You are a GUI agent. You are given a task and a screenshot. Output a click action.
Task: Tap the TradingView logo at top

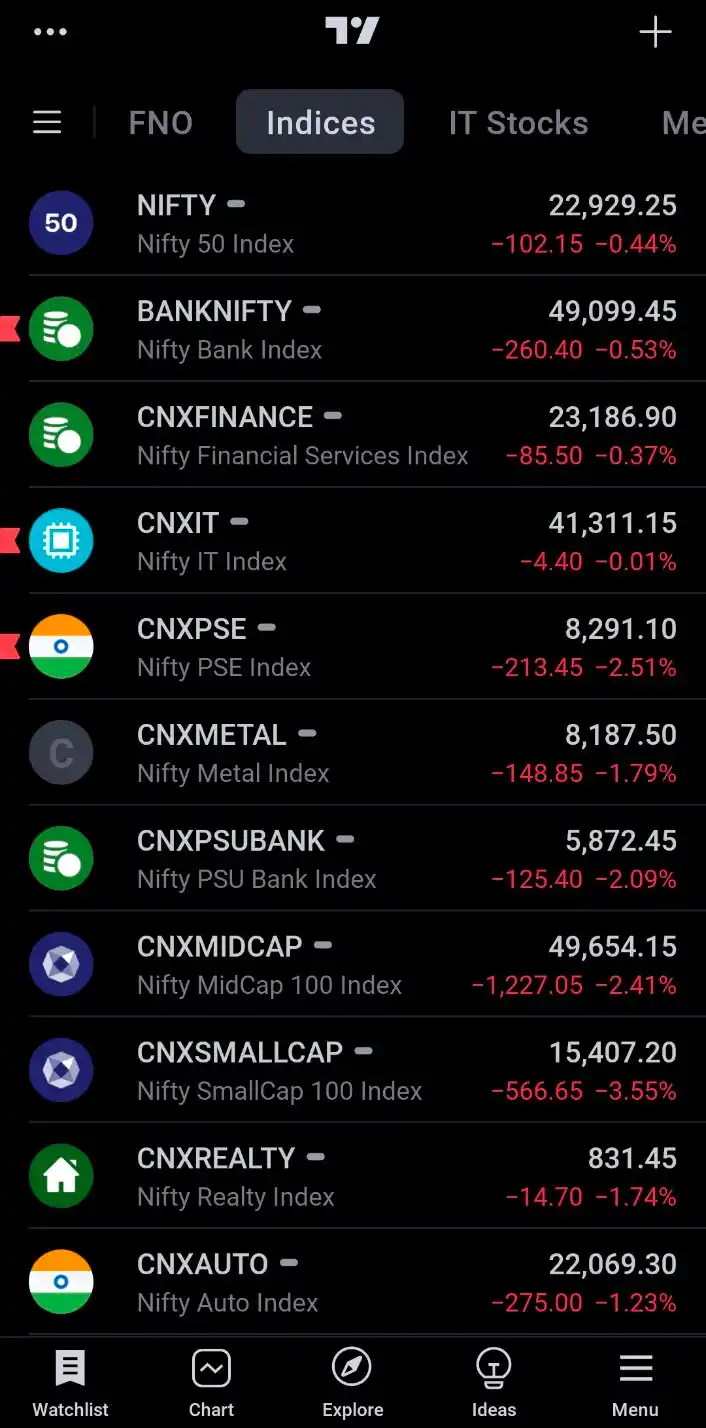click(x=352, y=31)
